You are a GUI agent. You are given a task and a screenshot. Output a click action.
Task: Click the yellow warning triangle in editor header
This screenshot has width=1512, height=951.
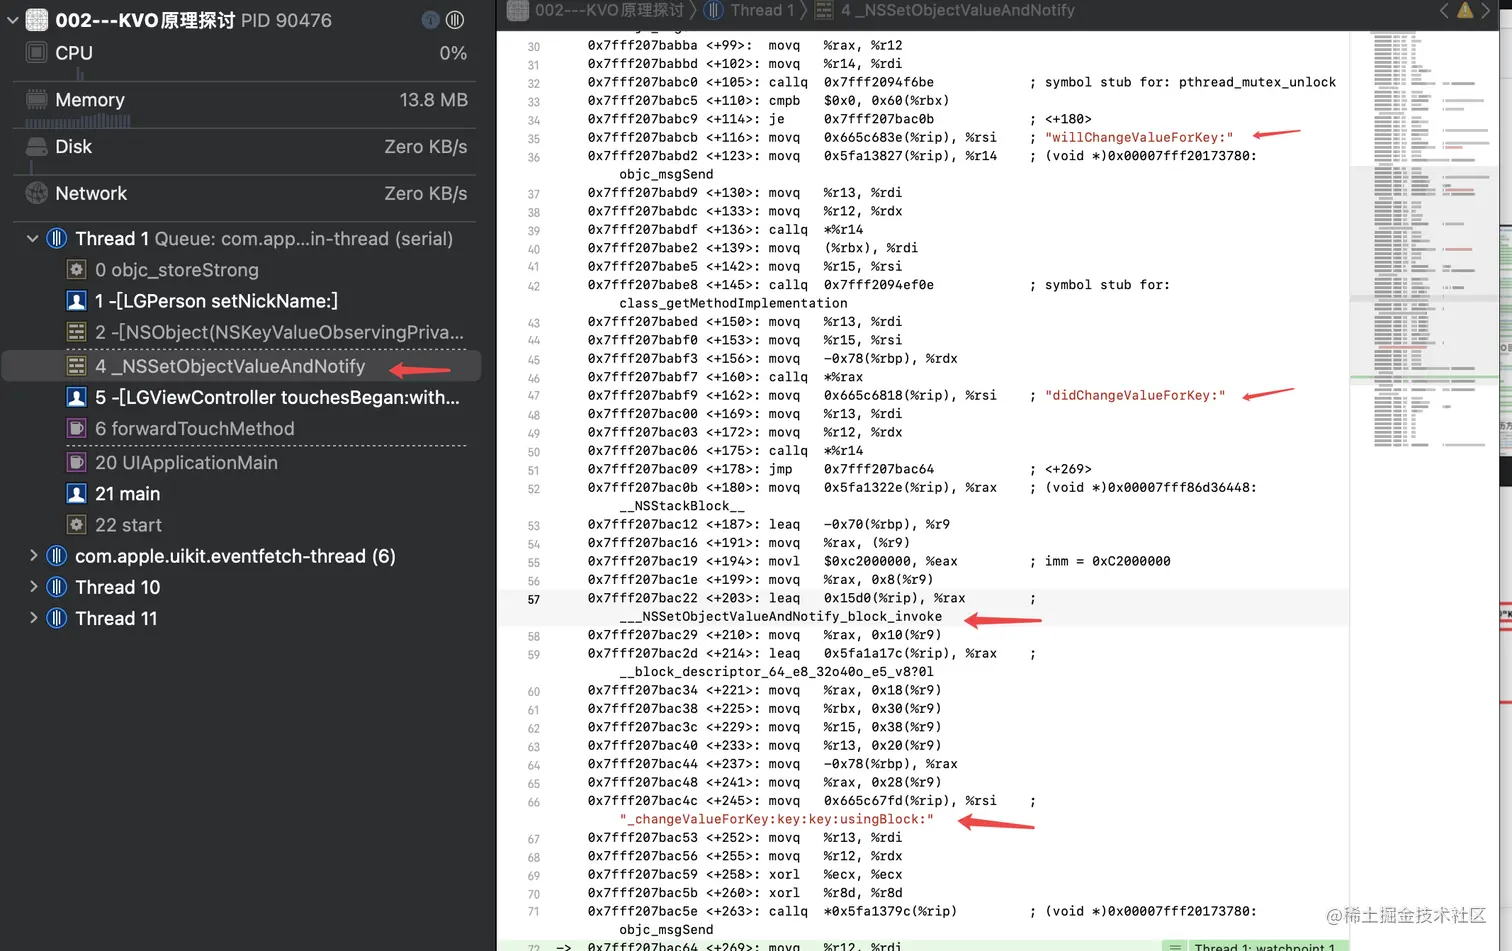pos(1465,10)
